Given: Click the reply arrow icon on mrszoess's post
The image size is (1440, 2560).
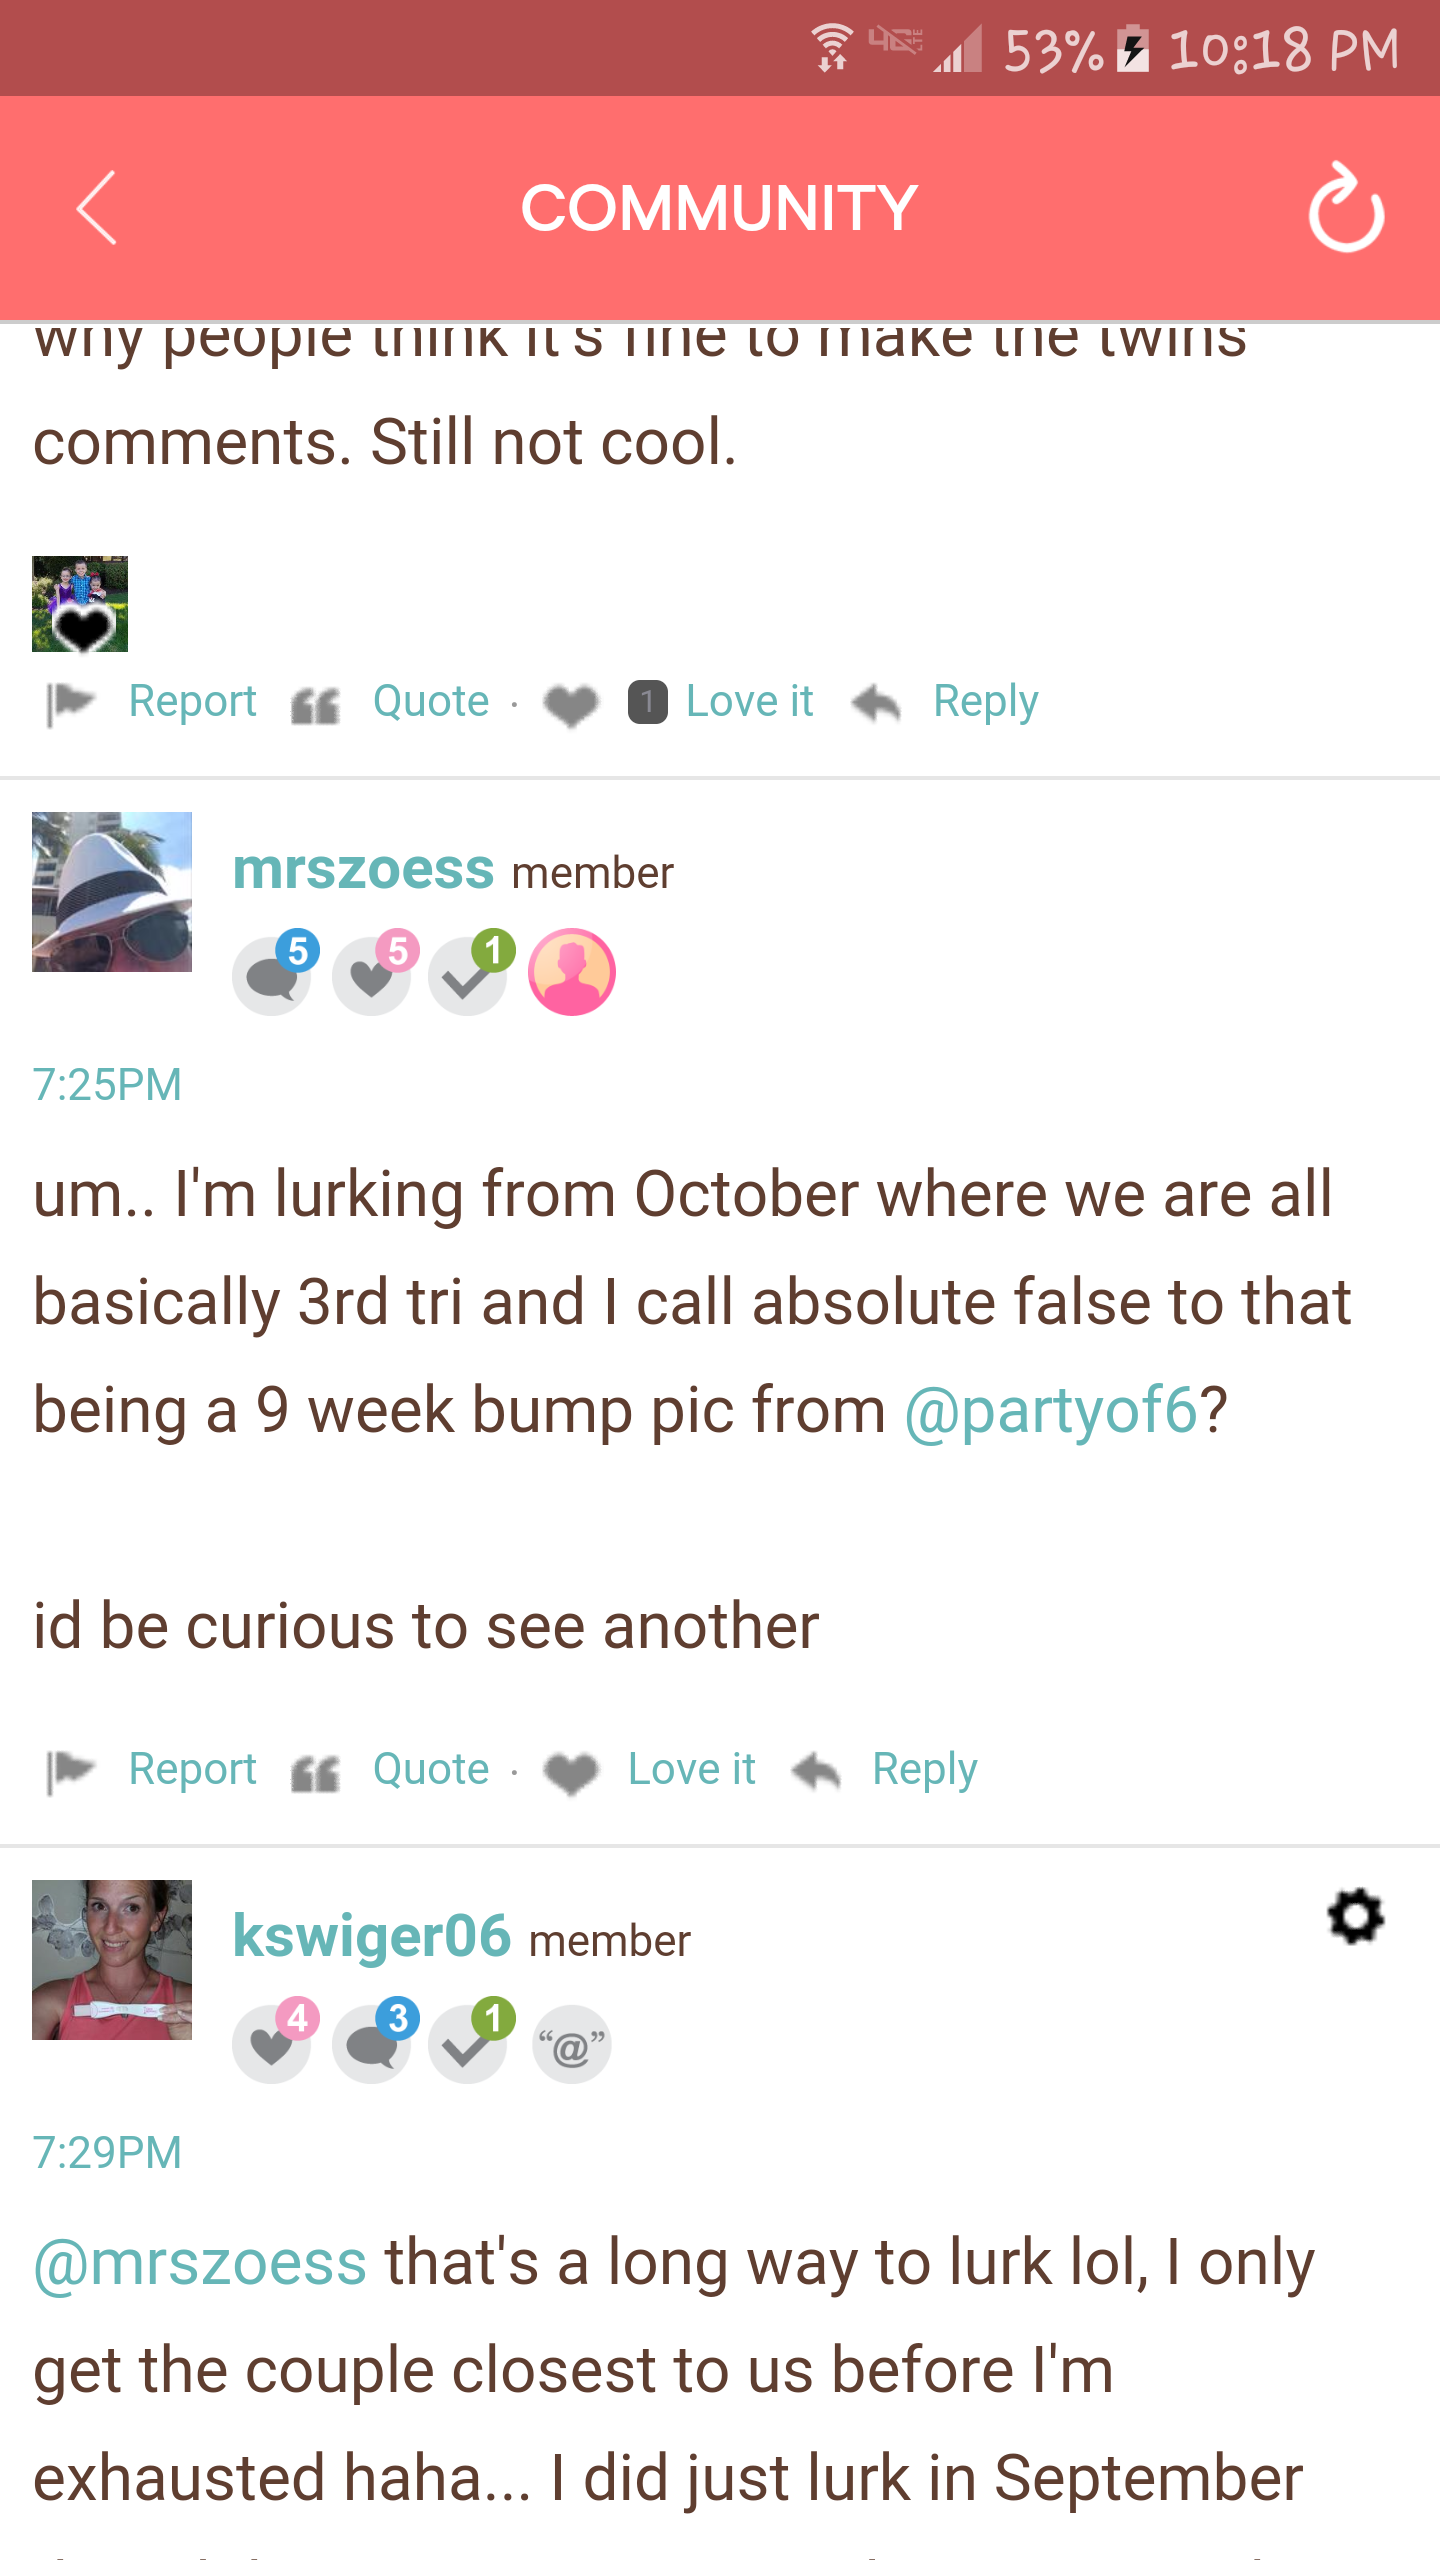Looking at the screenshot, I should [x=816, y=1770].
